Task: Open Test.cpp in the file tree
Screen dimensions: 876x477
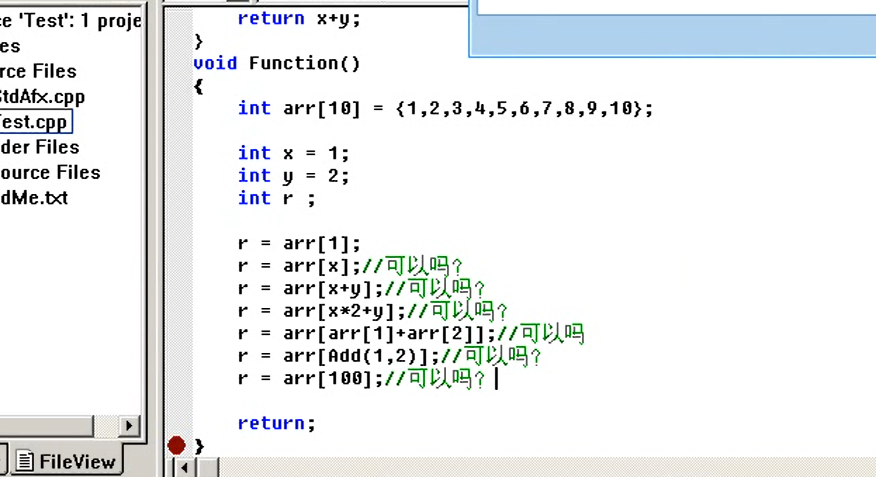Action: [x=35, y=122]
